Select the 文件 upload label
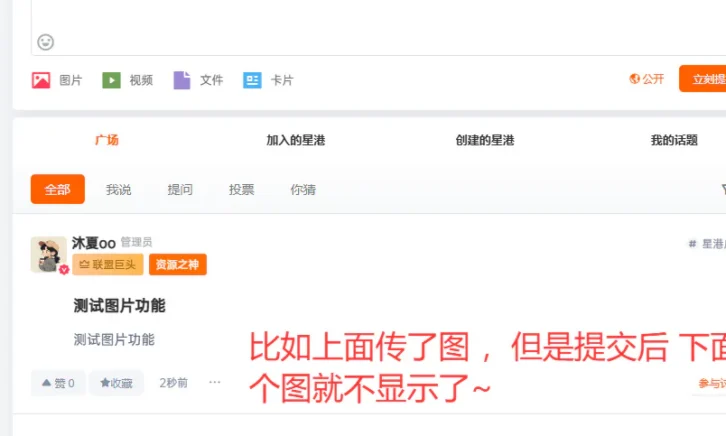726x436 pixels. (x=212, y=81)
